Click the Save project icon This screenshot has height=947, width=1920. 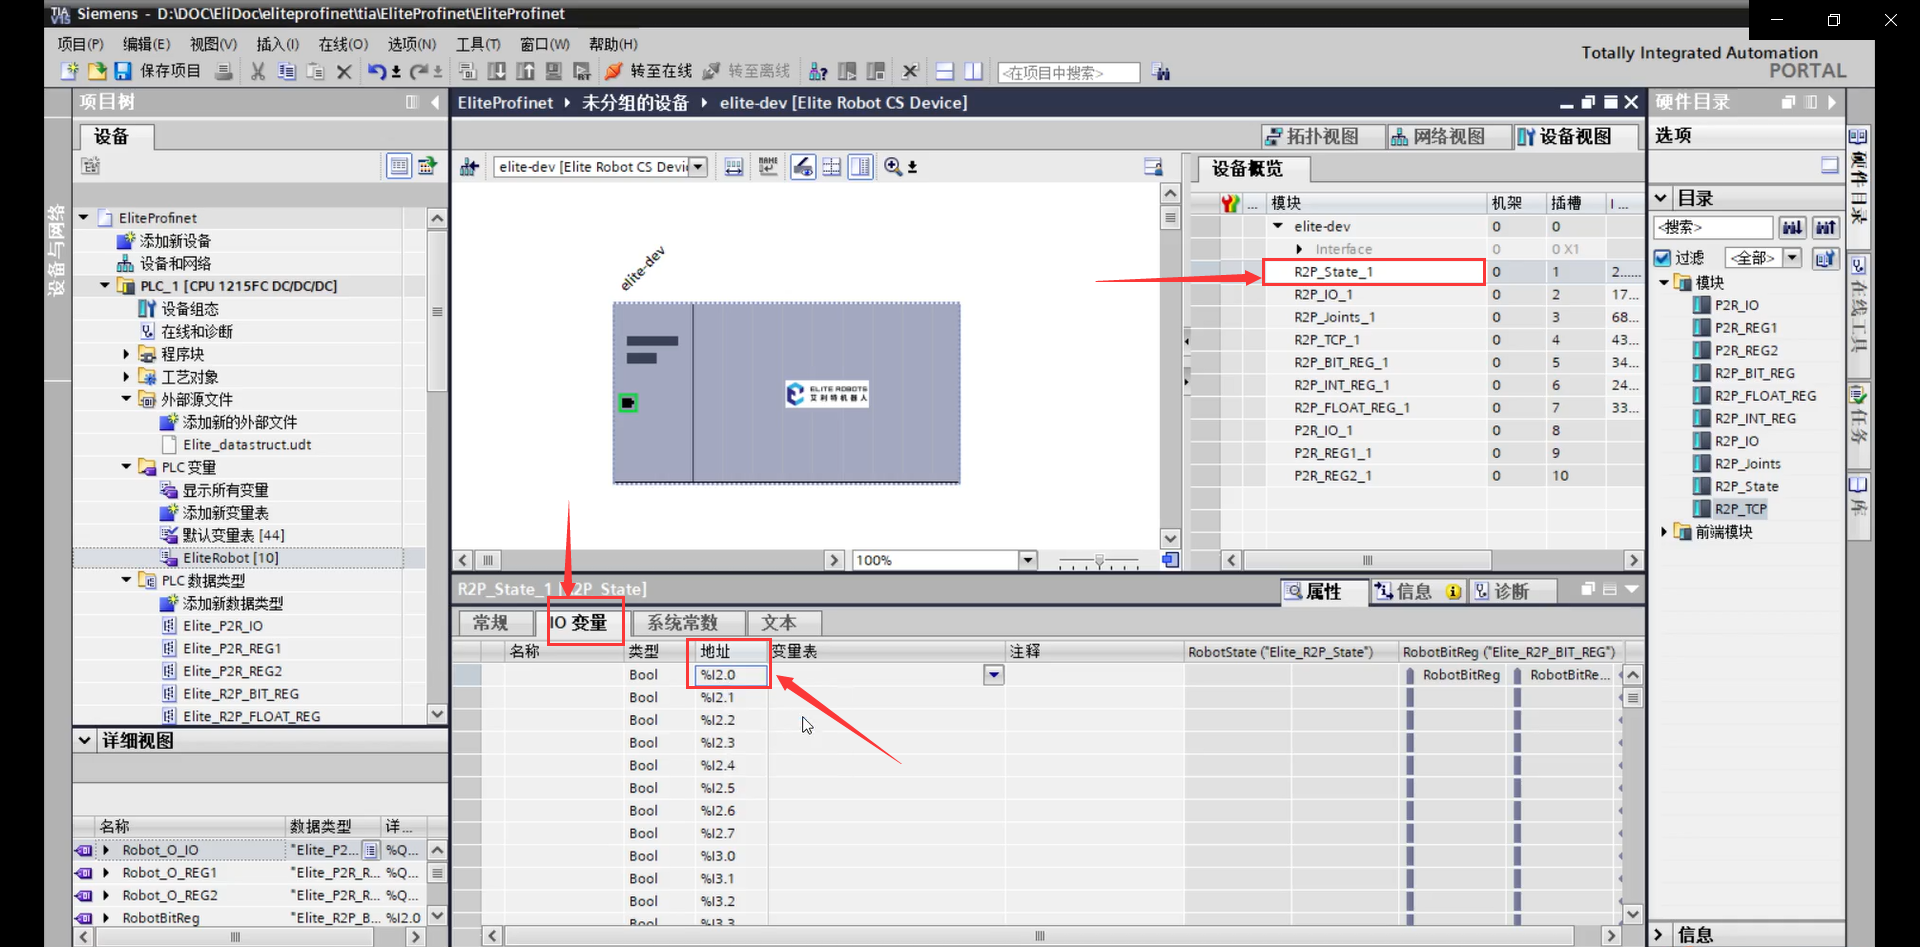[123, 71]
